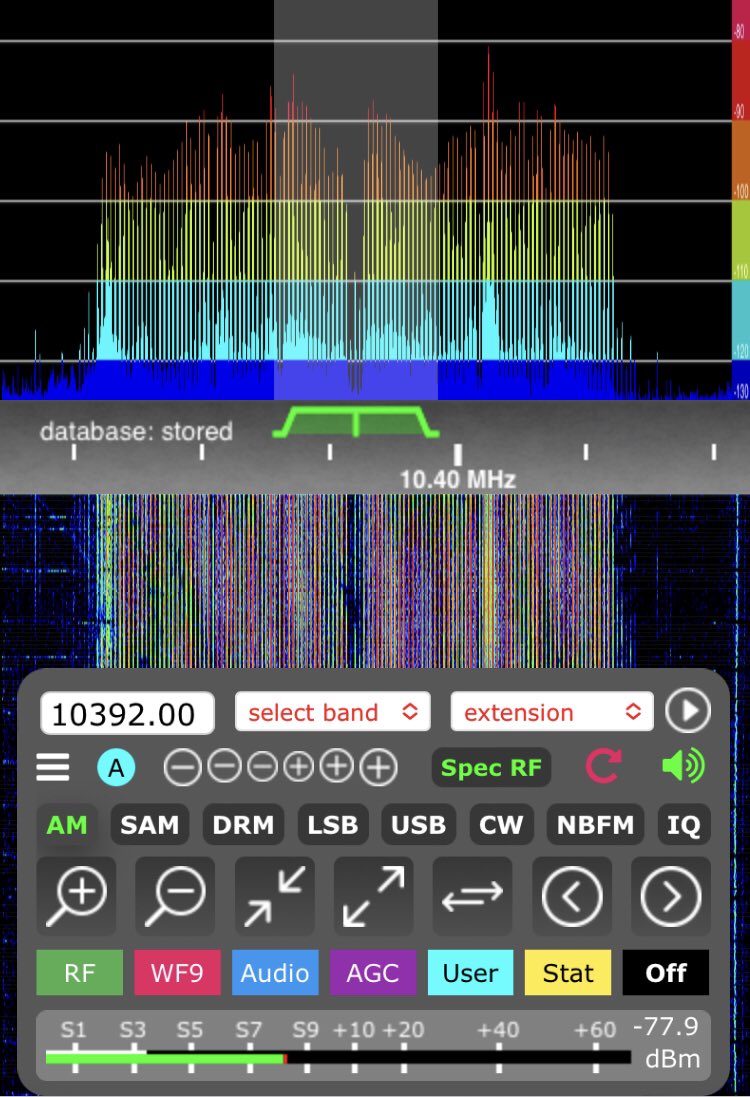Click the zoom in magnifier icon
Image resolution: width=750 pixels, height=1097 pixels.
pyautogui.click(x=76, y=895)
